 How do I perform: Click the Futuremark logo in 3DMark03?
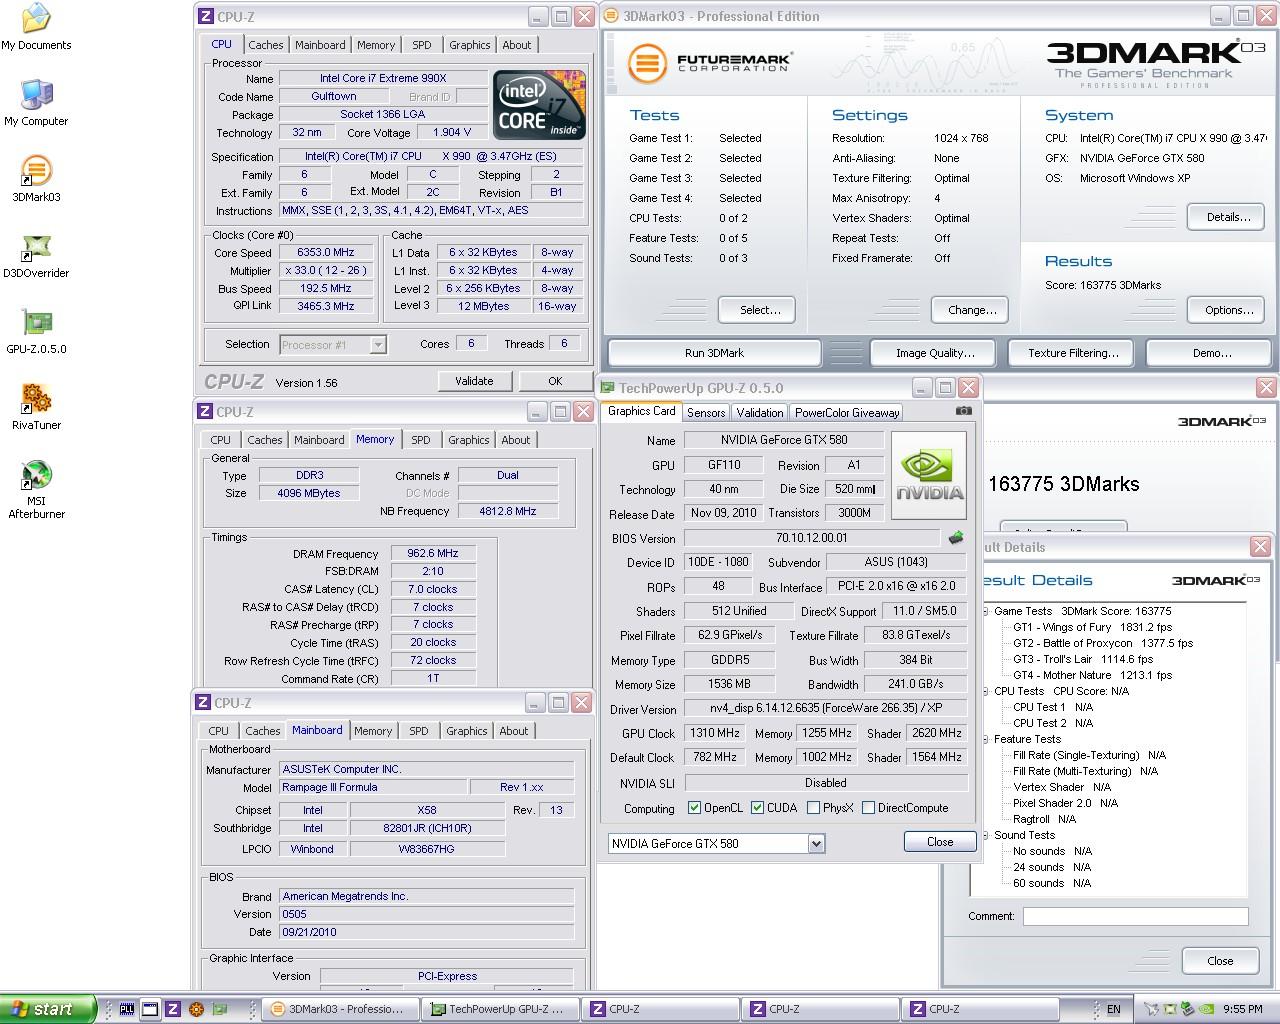coord(709,63)
